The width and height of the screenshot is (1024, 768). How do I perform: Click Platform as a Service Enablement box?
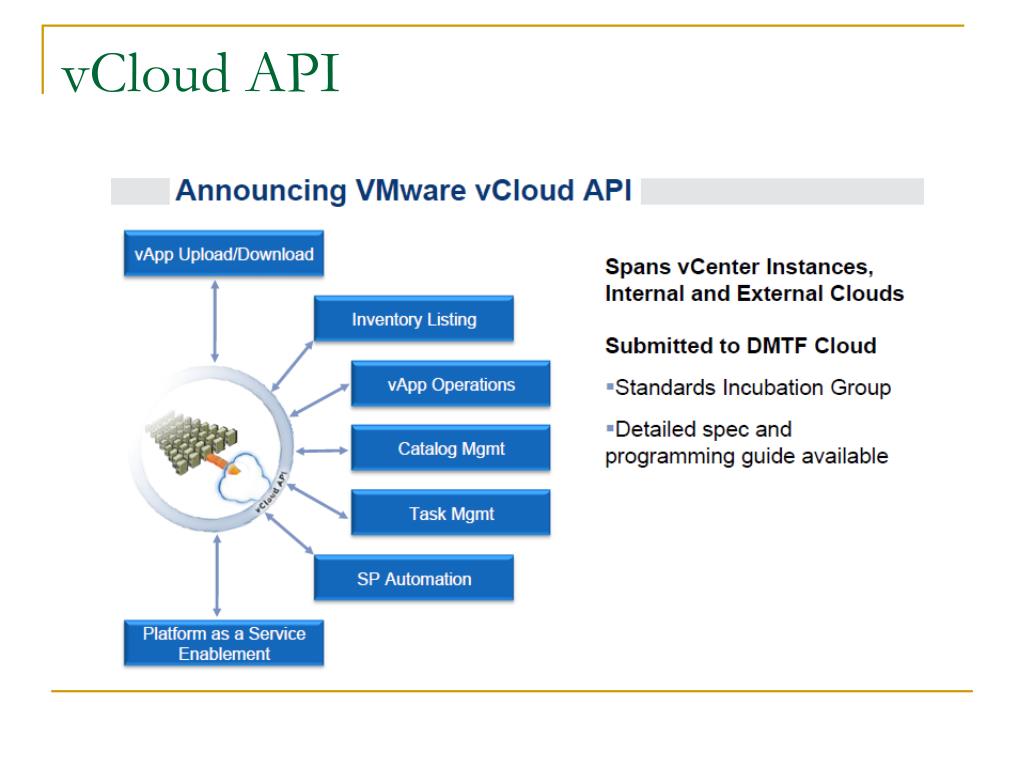pyautogui.click(x=223, y=643)
